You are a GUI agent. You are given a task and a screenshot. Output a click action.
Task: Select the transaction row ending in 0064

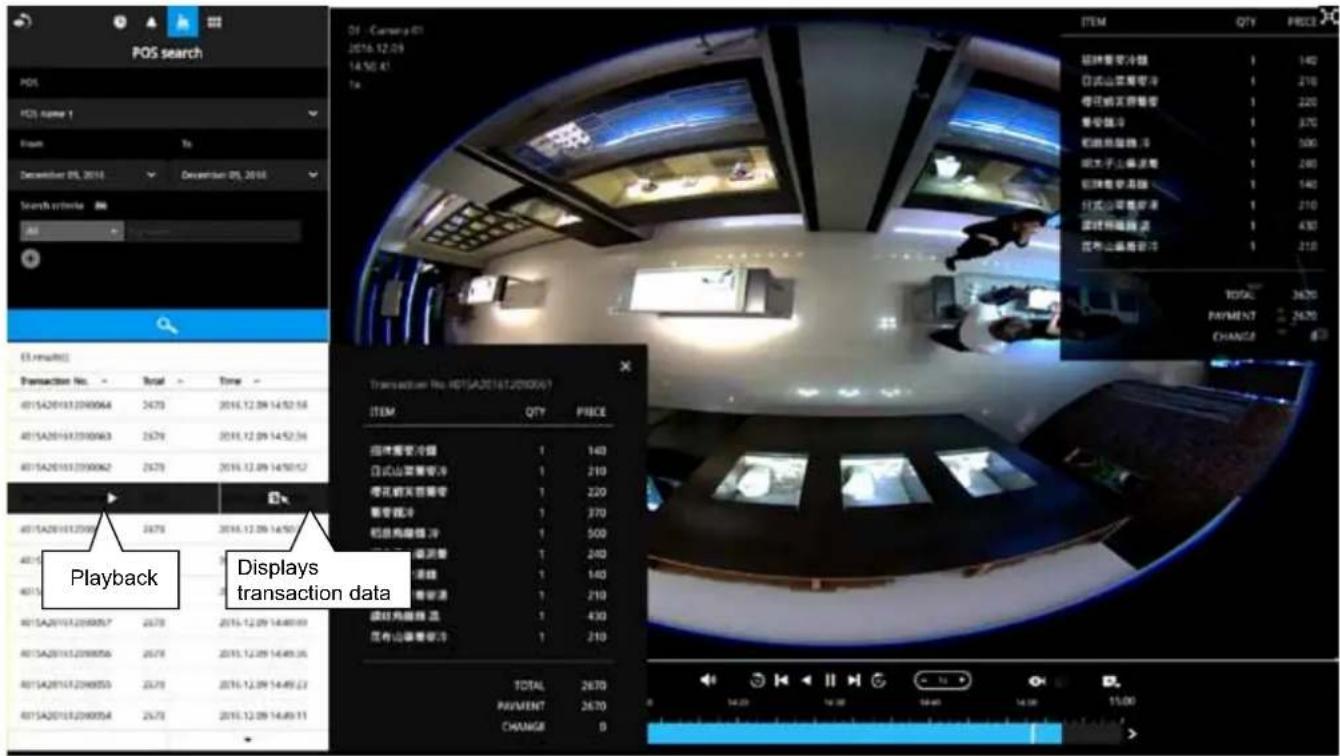point(167,406)
